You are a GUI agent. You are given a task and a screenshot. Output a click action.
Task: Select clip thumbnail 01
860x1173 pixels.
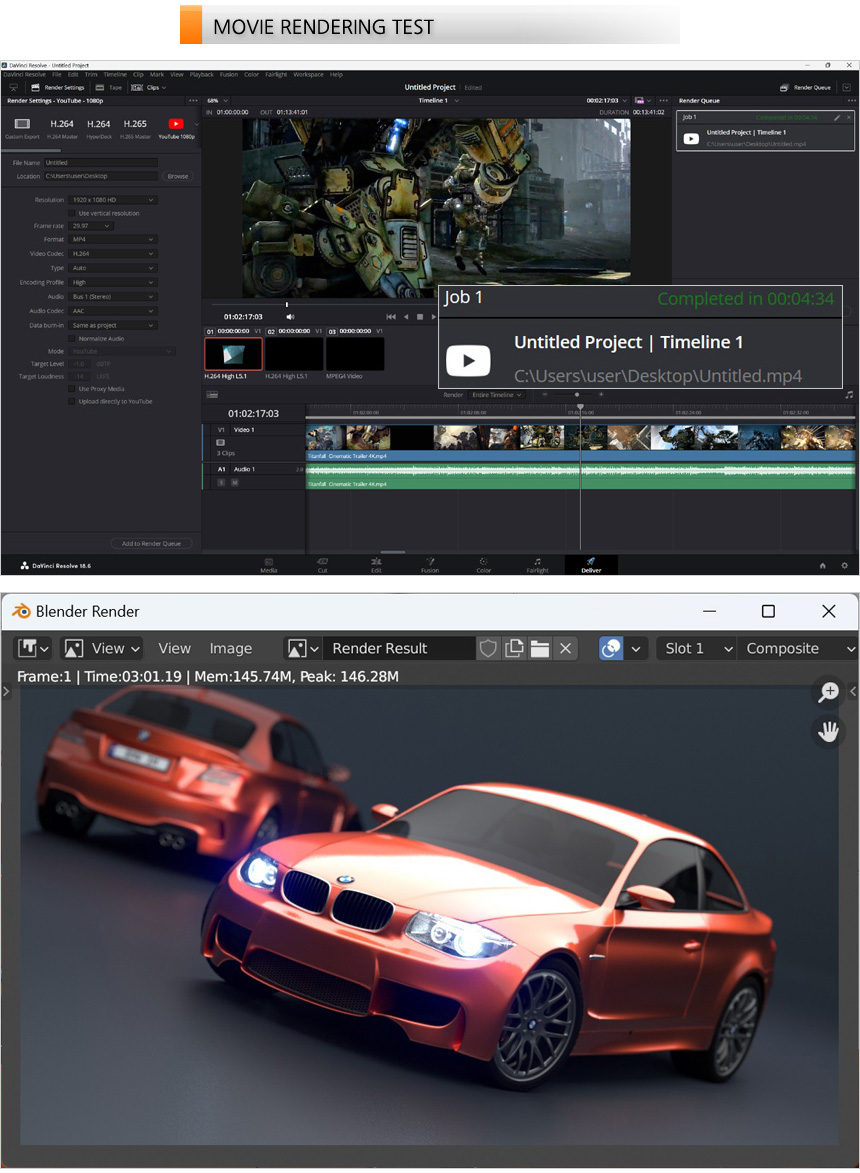pos(233,354)
